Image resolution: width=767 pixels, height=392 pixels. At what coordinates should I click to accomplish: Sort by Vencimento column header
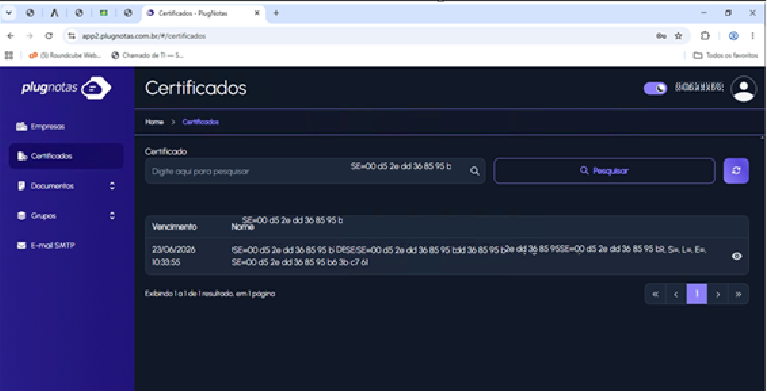pyautogui.click(x=175, y=227)
